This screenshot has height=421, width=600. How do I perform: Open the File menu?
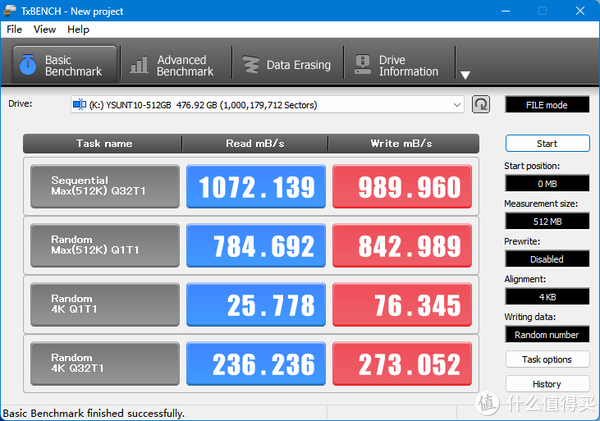coord(15,29)
